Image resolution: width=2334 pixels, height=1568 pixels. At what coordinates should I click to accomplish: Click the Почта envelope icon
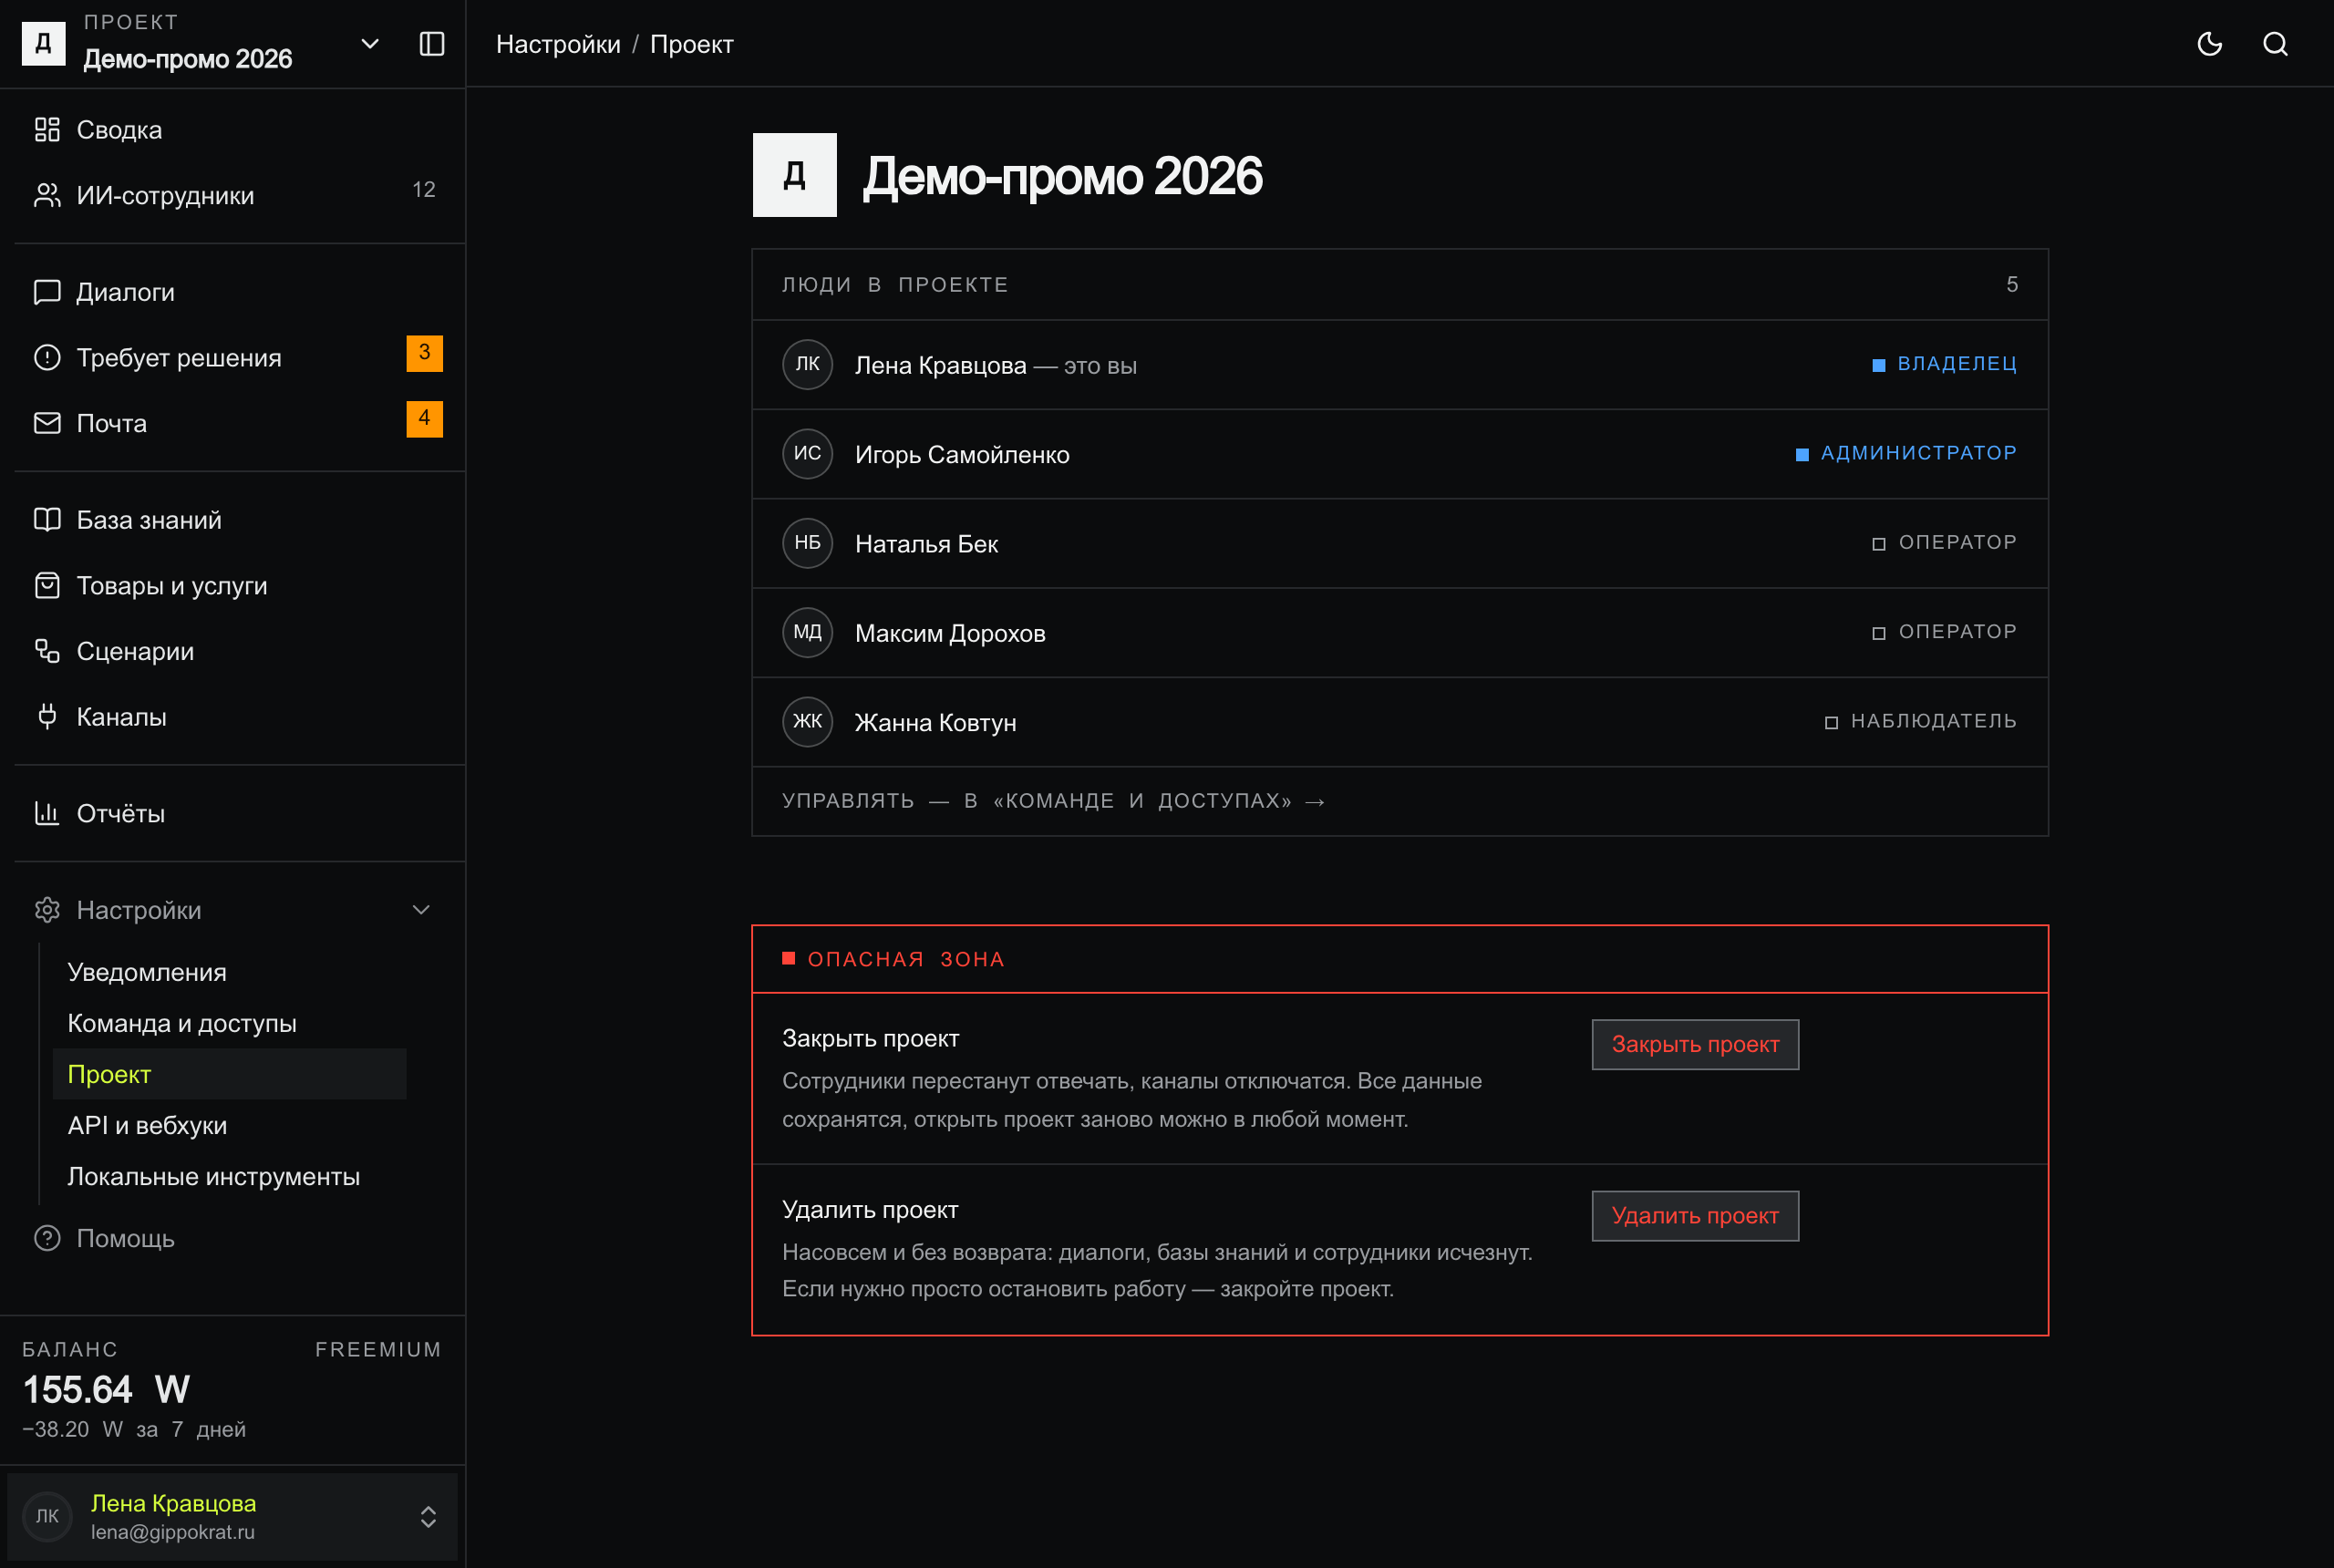(x=47, y=423)
